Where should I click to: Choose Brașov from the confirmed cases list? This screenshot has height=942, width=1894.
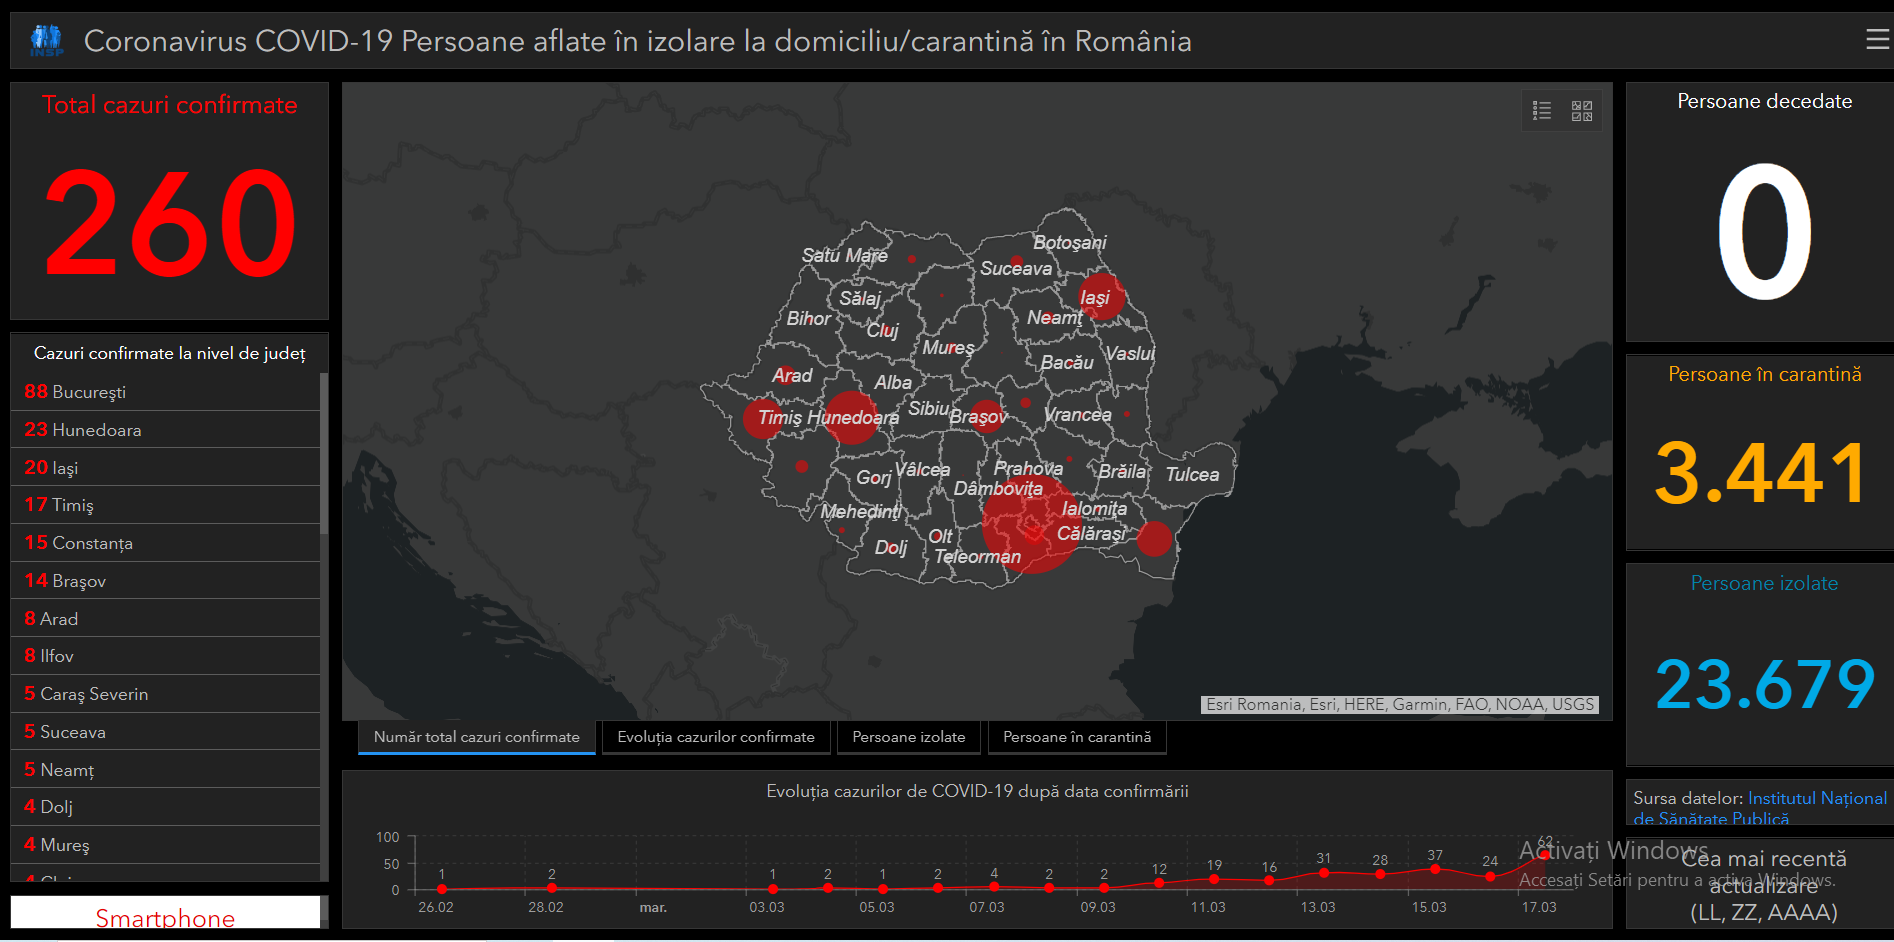point(165,581)
